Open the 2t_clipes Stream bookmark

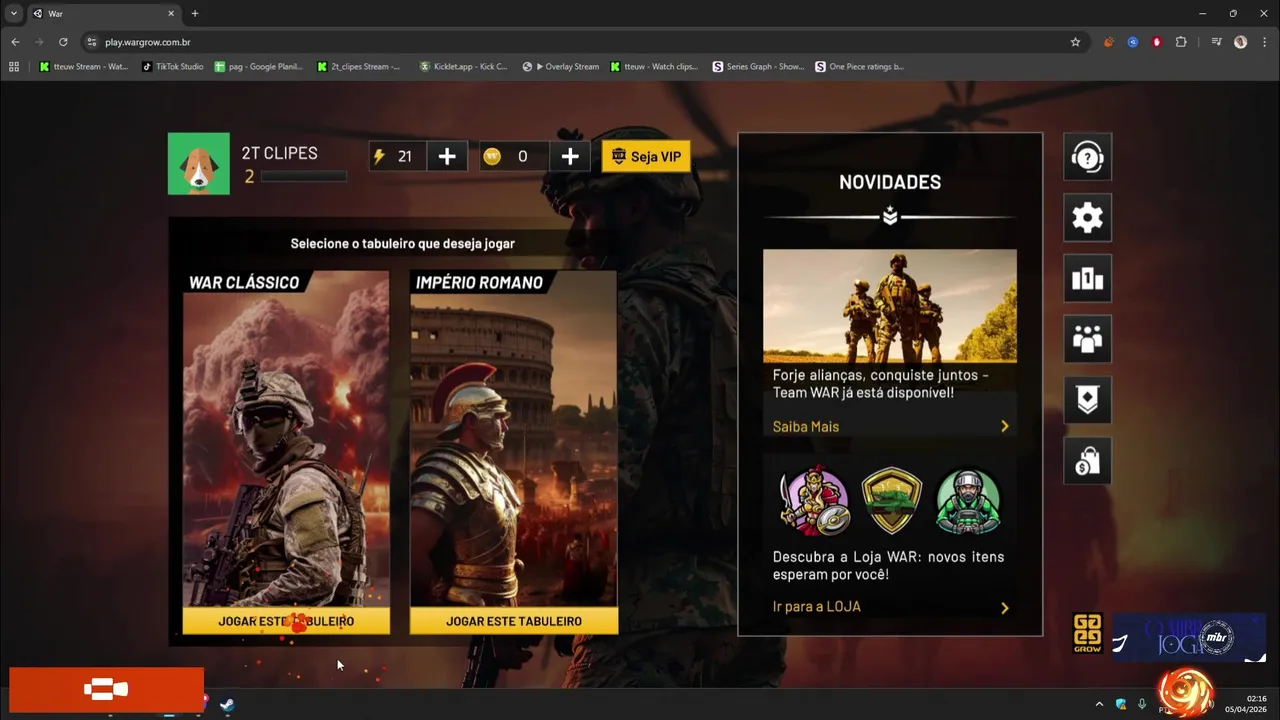point(358,67)
